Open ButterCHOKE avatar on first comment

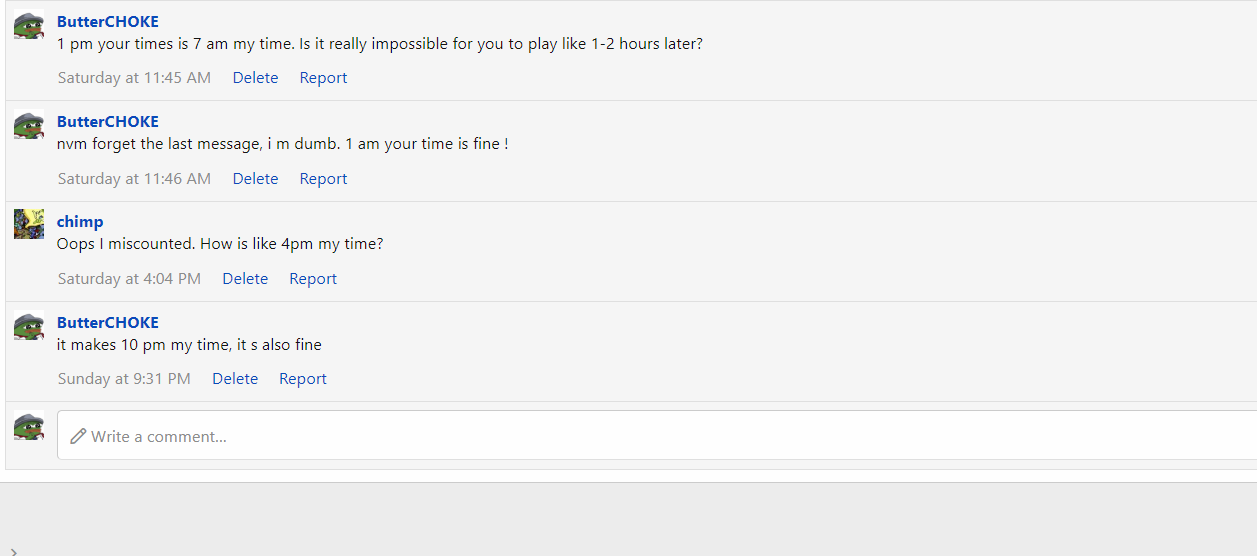(29, 25)
